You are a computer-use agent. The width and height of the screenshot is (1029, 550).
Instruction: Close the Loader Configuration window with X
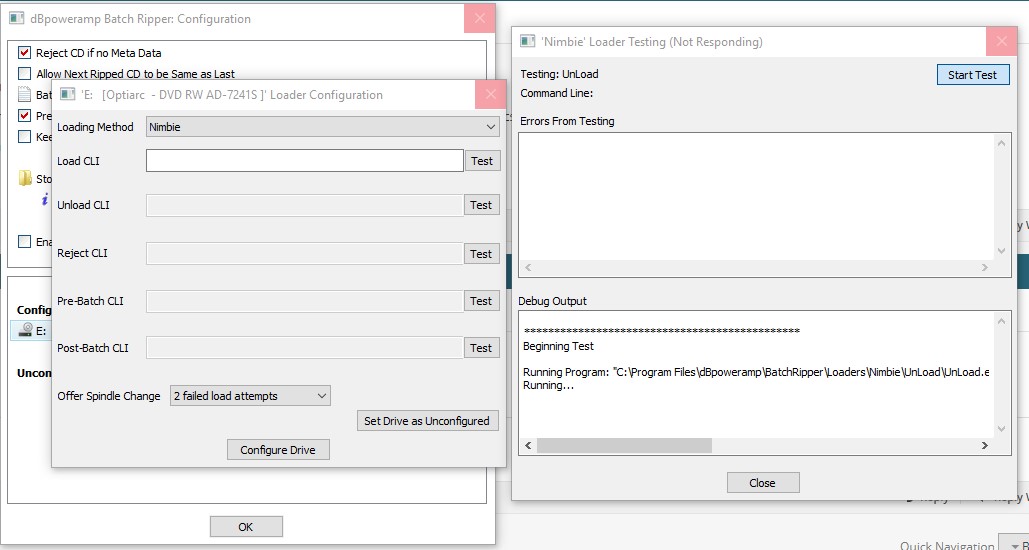pos(490,94)
